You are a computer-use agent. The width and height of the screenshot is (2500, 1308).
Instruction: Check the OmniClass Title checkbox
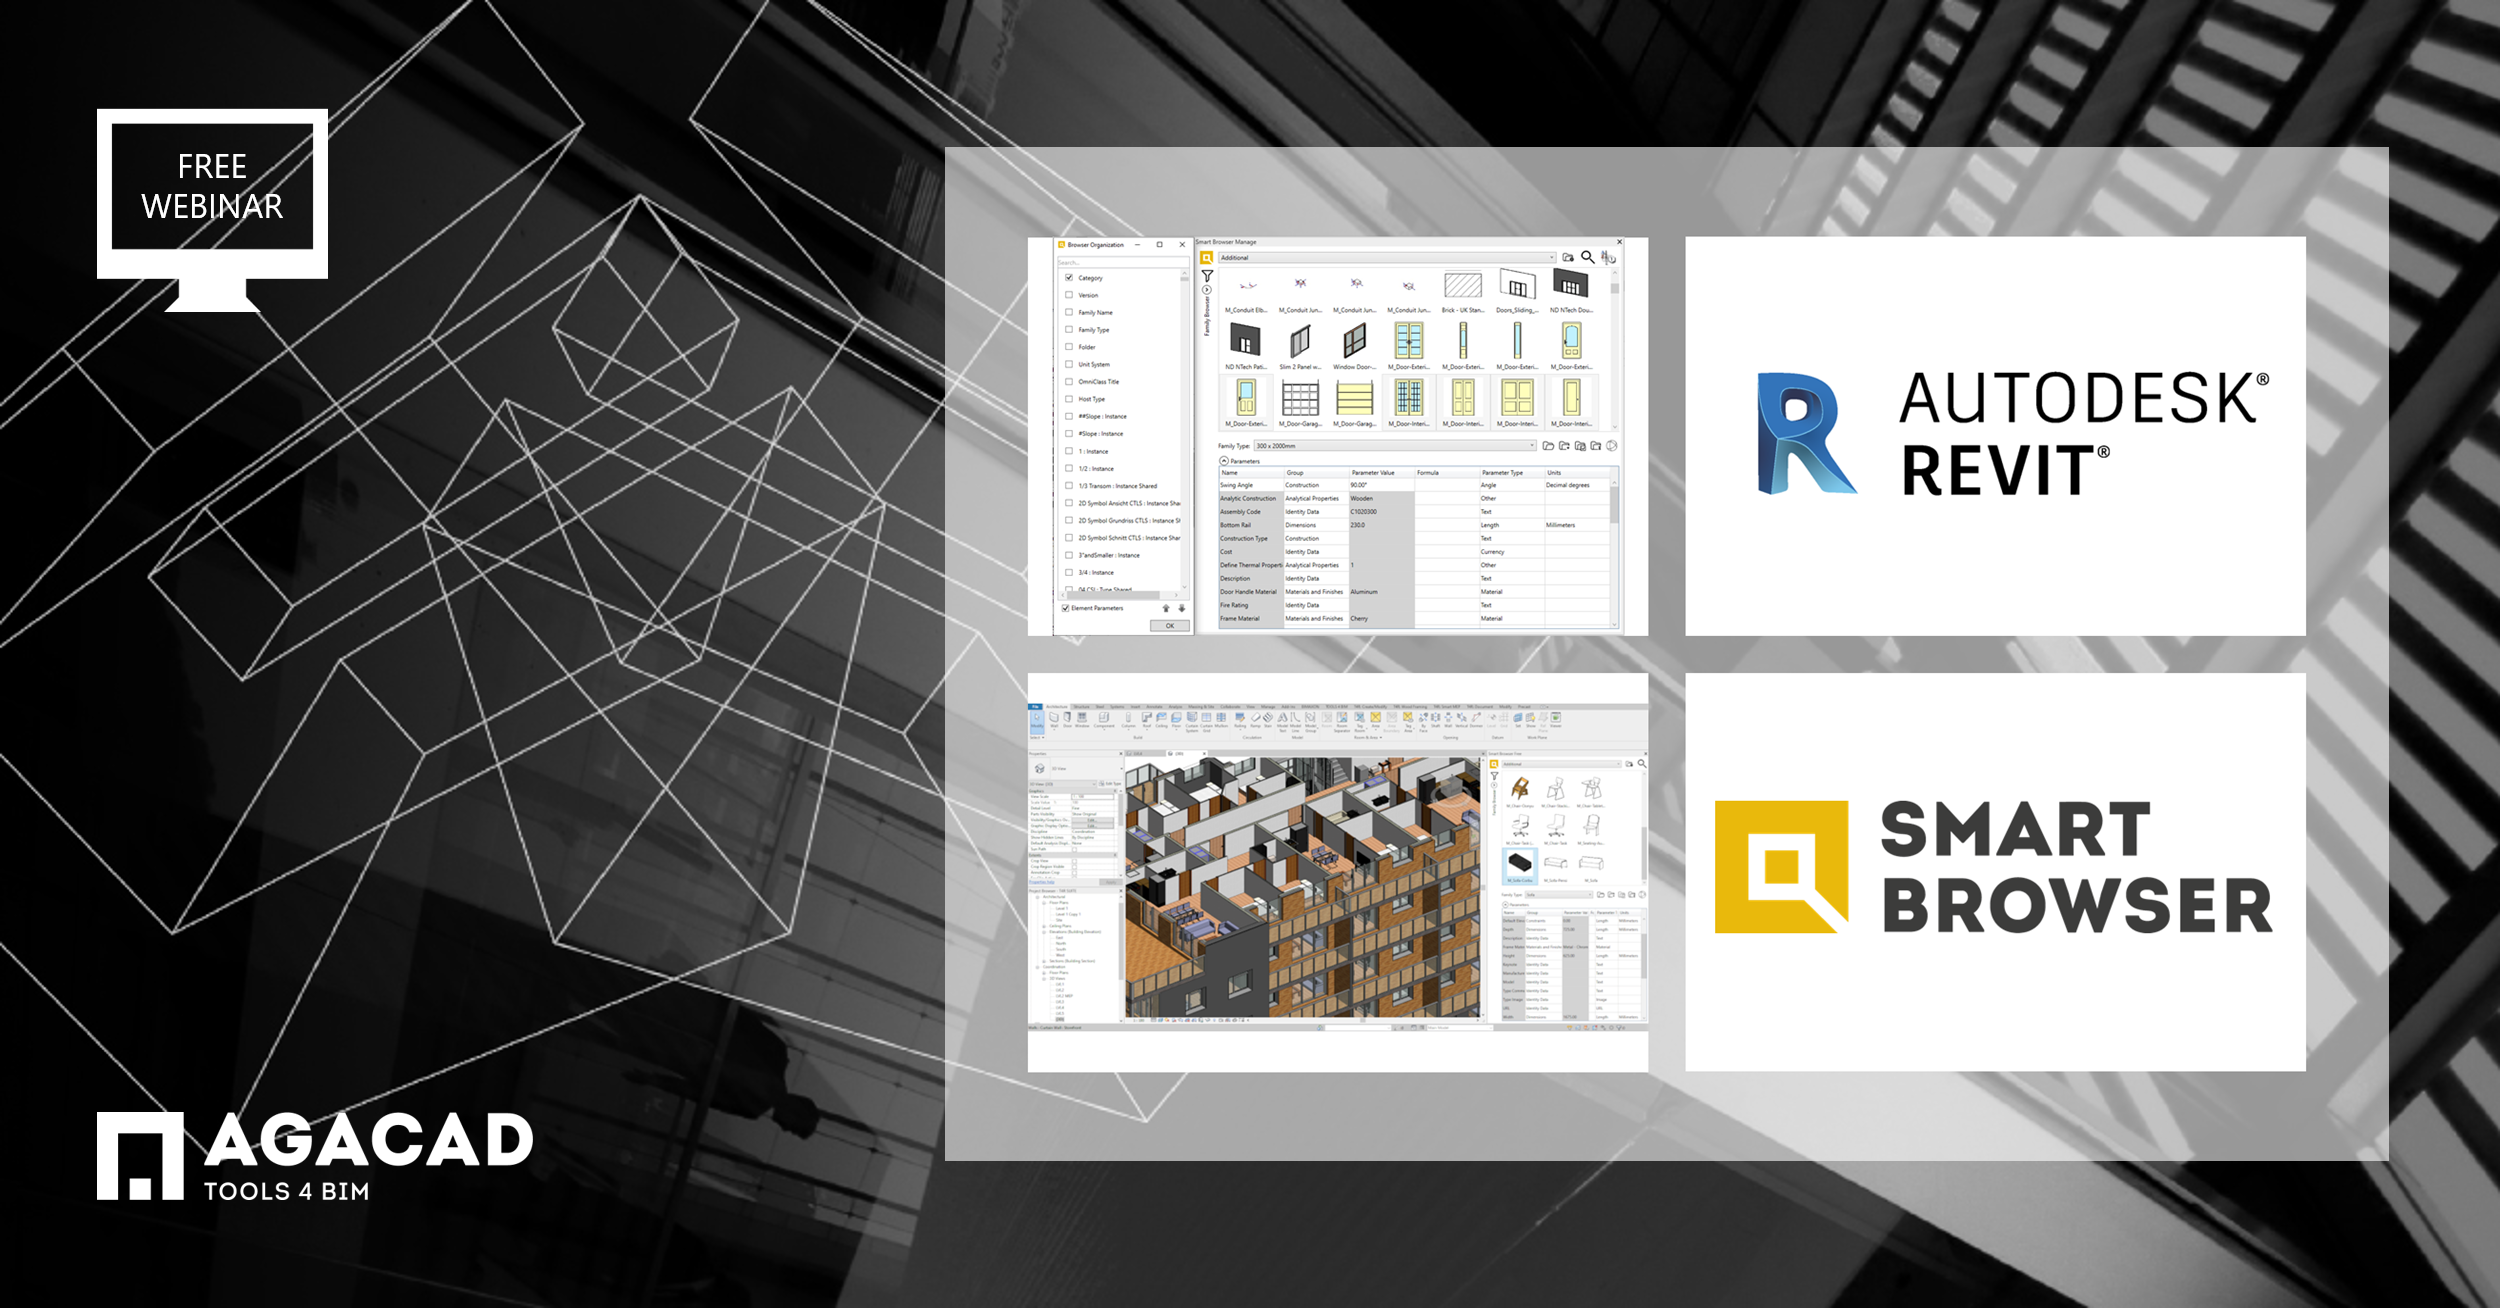coord(1069,381)
